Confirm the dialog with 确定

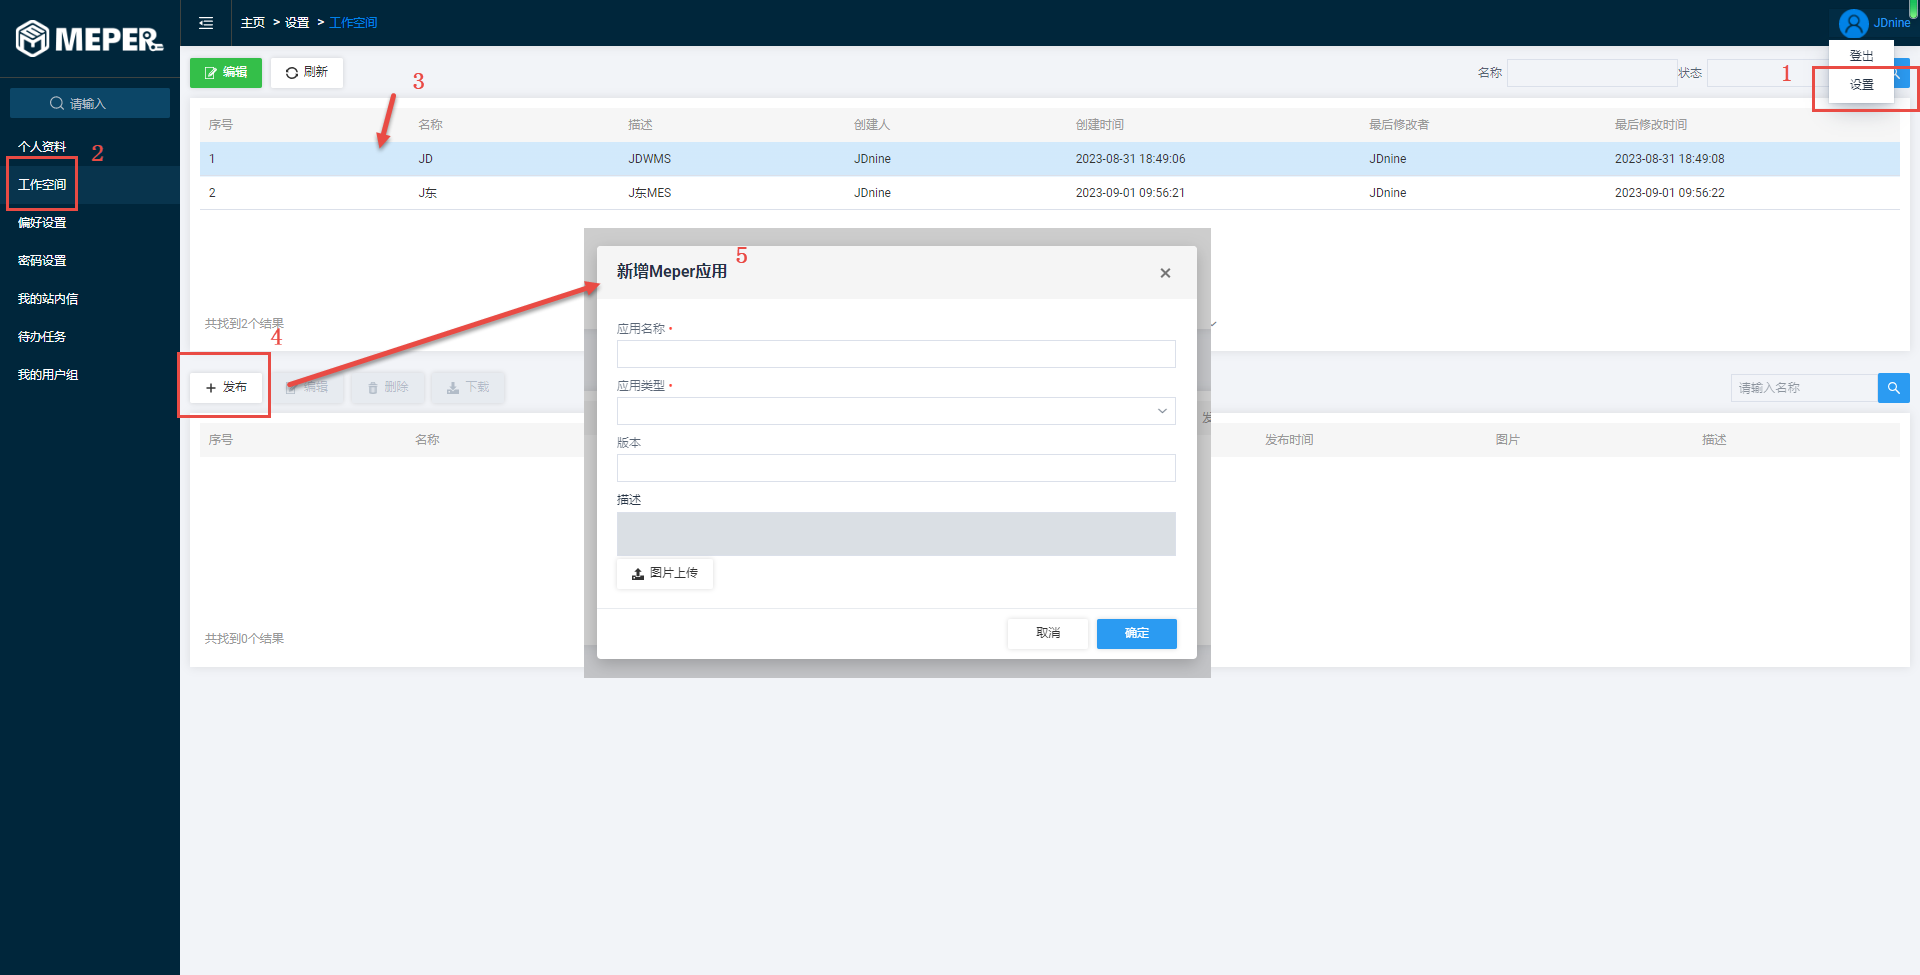pyautogui.click(x=1136, y=633)
